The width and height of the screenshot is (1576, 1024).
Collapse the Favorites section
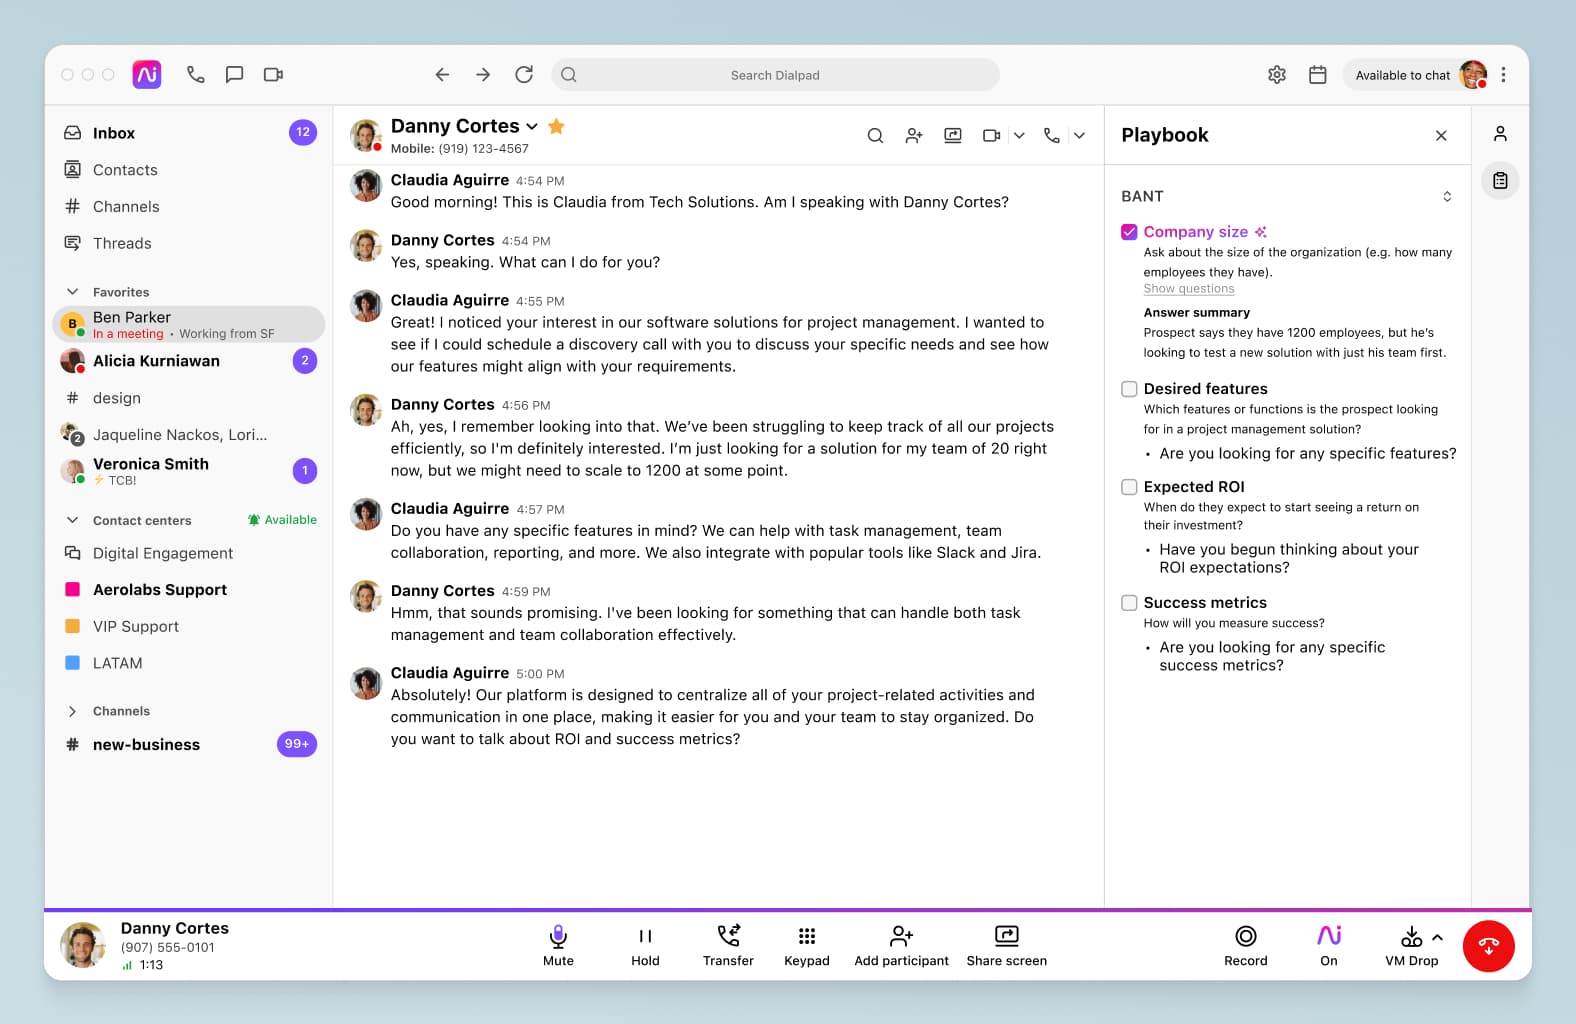[72, 292]
